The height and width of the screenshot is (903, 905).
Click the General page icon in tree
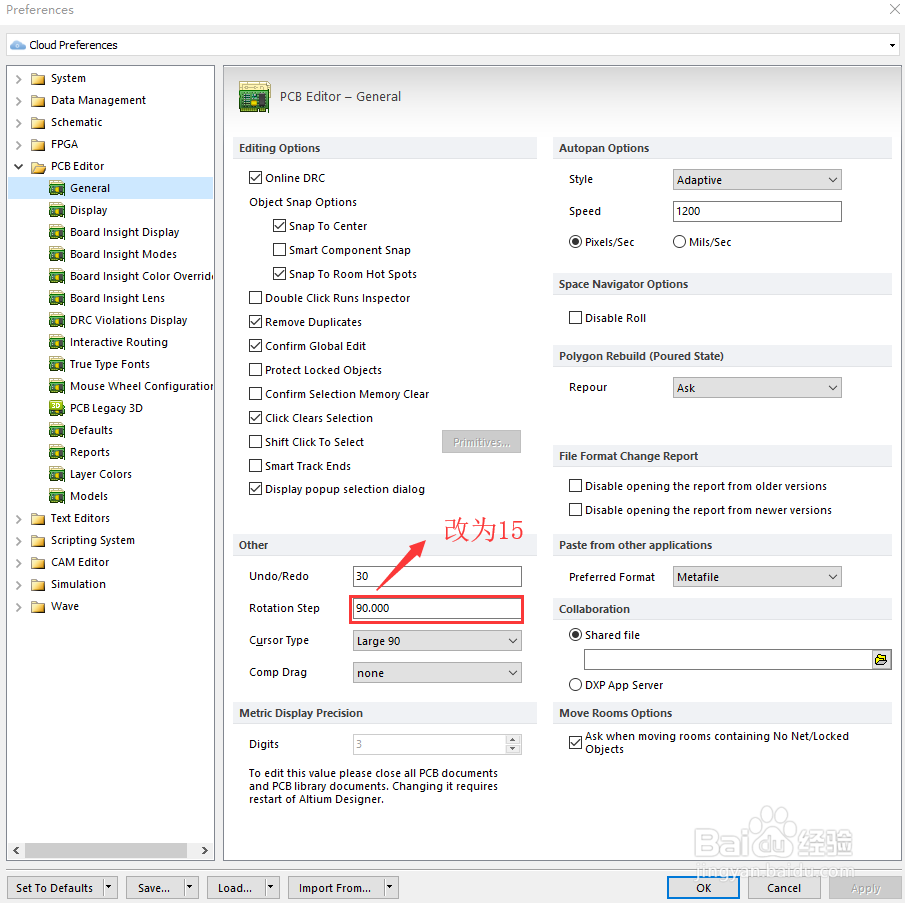(57, 188)
